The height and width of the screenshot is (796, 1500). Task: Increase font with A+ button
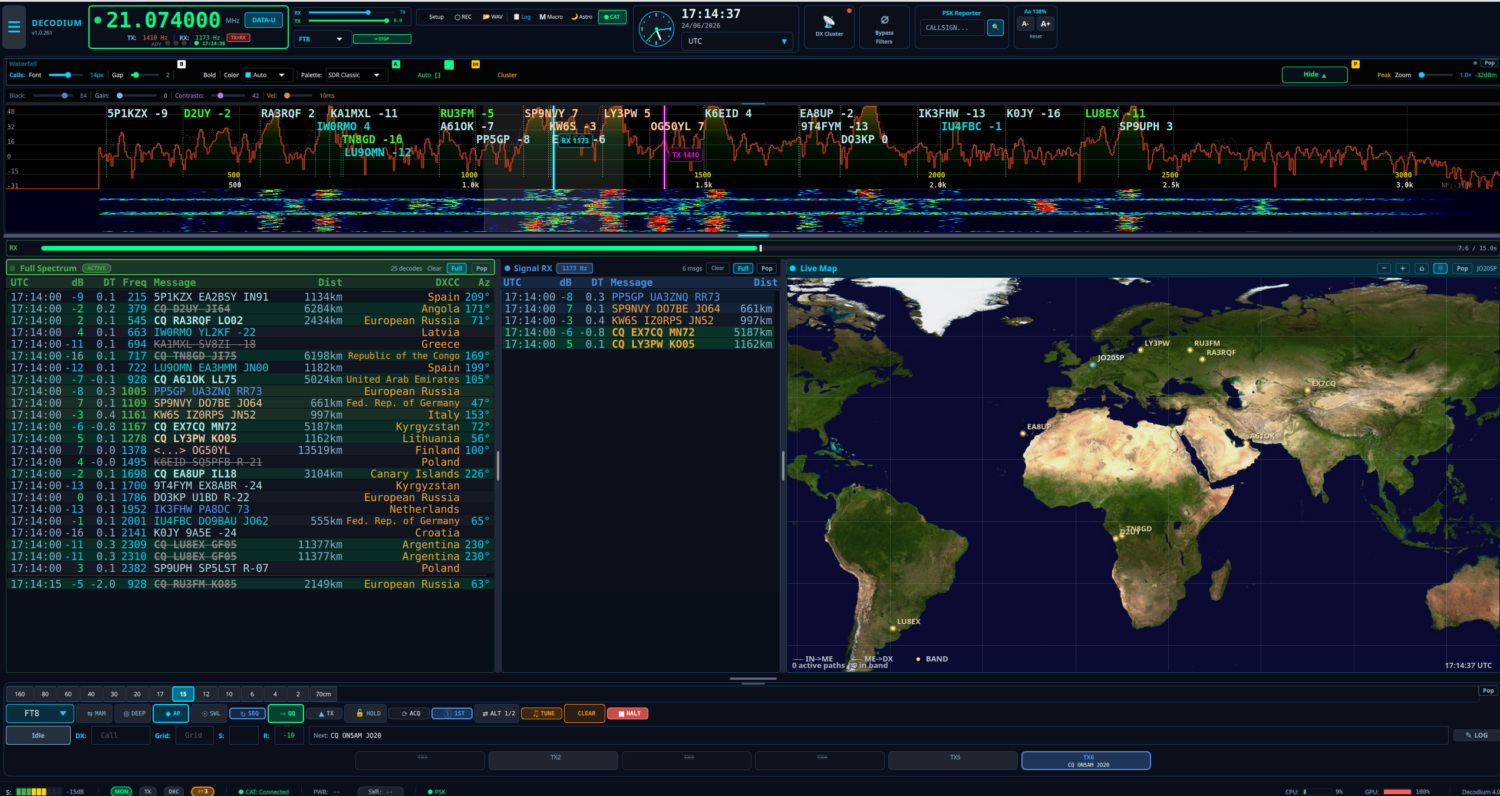(1045, 23)
